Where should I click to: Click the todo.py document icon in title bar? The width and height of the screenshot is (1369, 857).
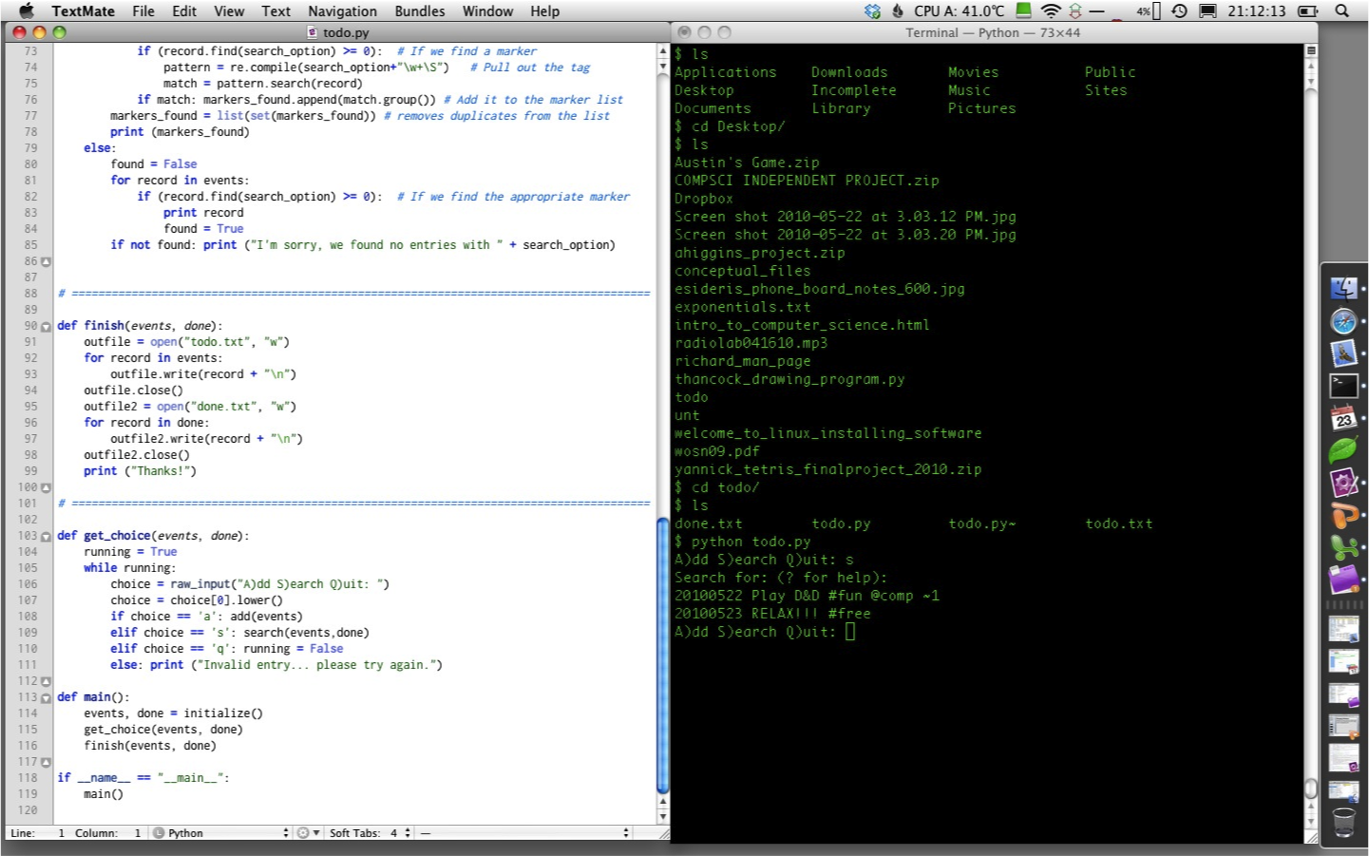314,33
